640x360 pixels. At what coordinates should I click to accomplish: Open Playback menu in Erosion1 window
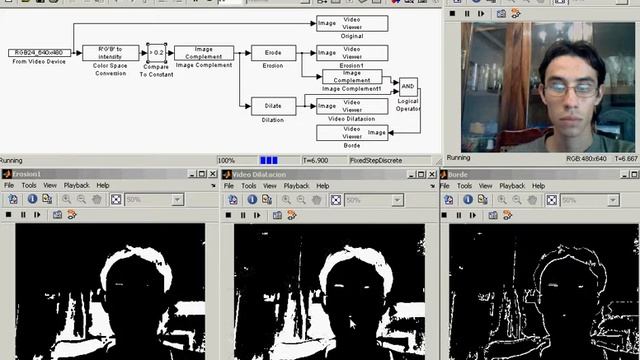[x=76, y=185]
